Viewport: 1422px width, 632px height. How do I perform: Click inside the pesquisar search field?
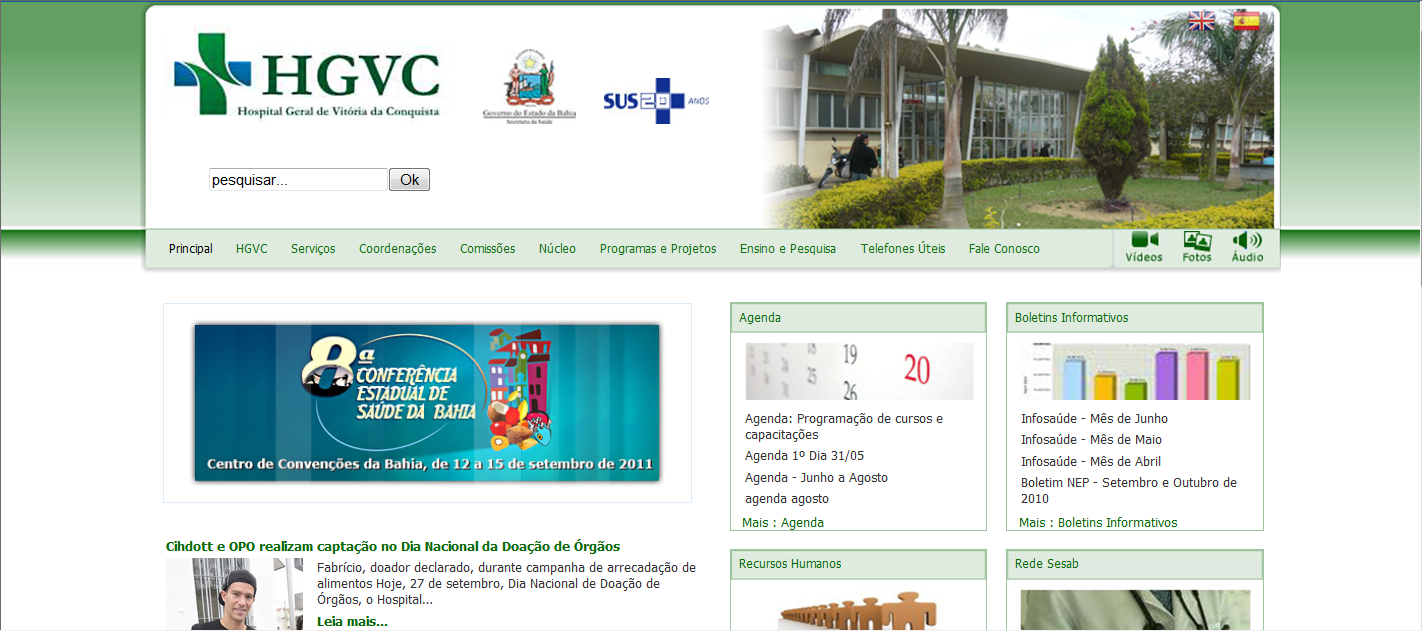coord(297,179)
